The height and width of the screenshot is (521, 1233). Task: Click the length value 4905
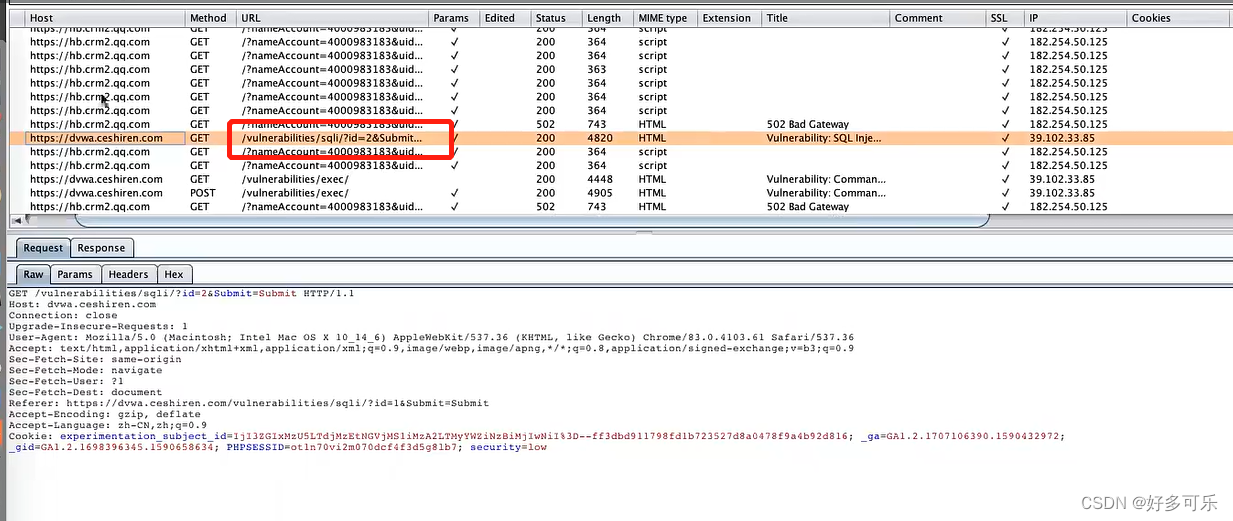pyautogui.click(x=599, y=193)
